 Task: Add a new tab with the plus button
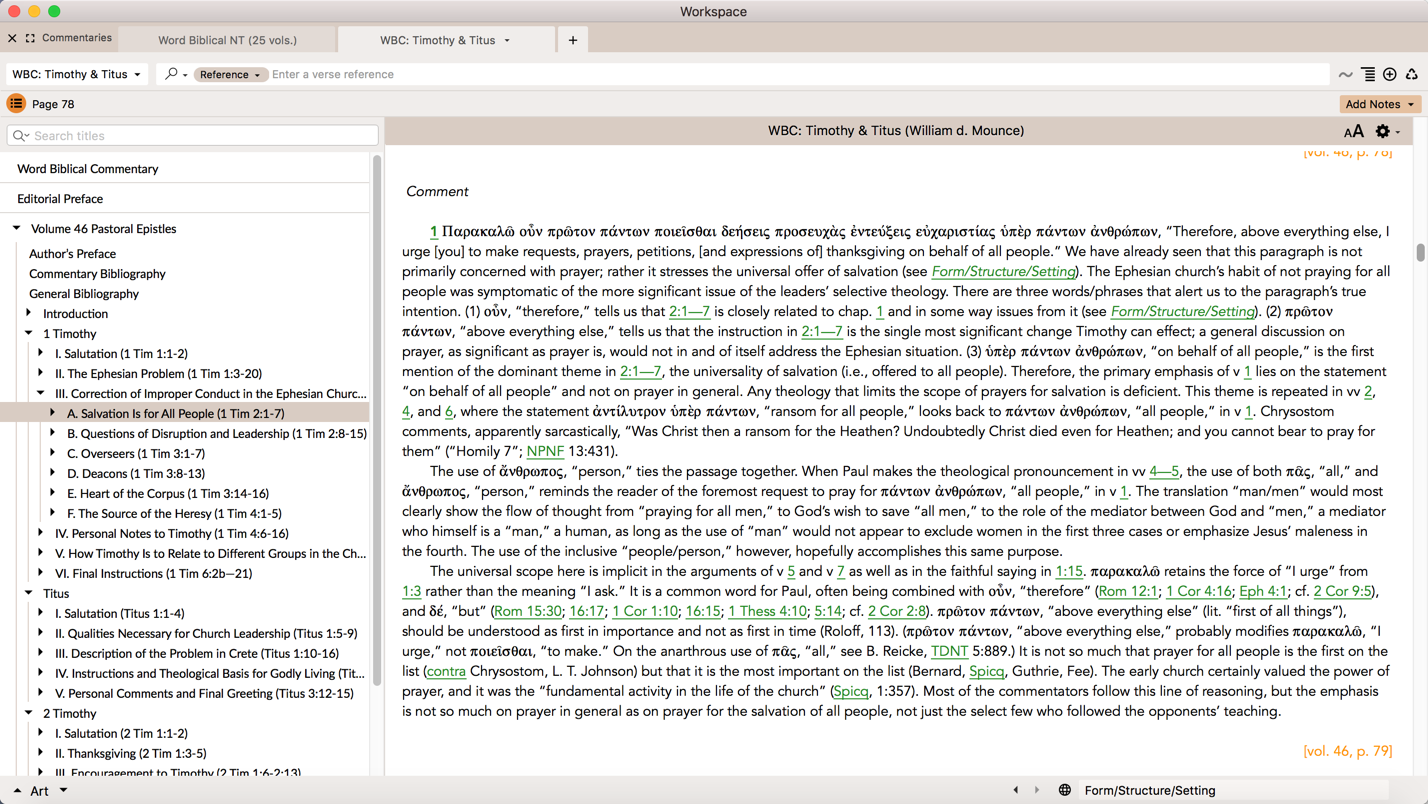click(573, 40)
